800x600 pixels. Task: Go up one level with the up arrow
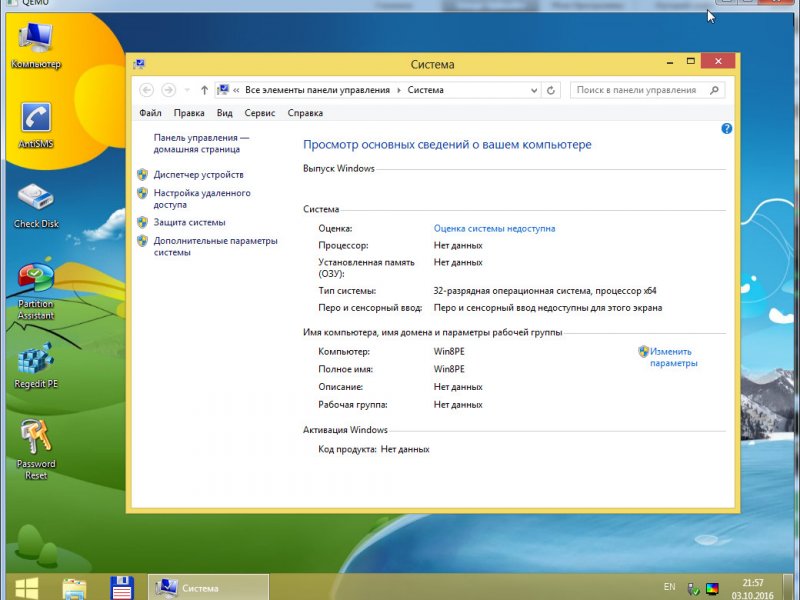pyautogui.click(x=204, y=90)
